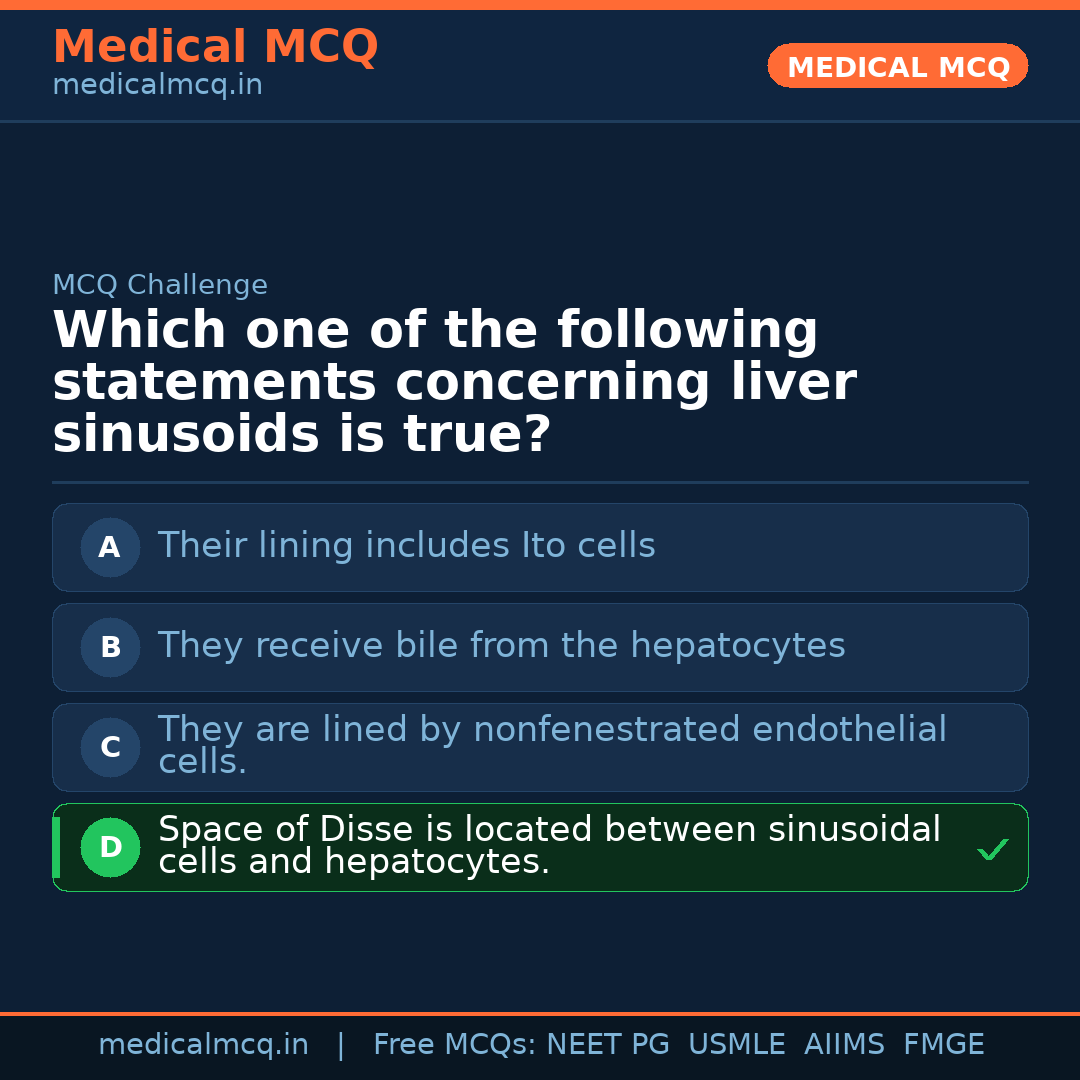Open medicalmcq.in link in the footer

(203, 1045)
